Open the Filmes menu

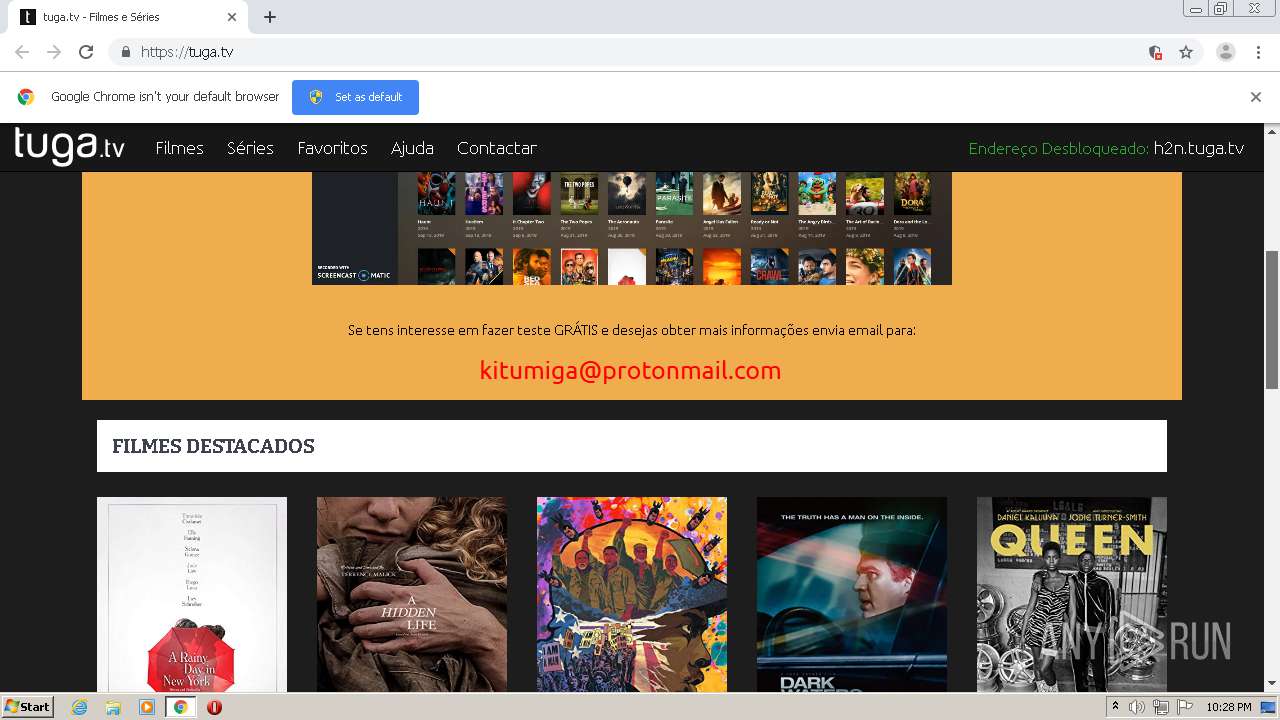pyautogui.click(x=180, y=148)
